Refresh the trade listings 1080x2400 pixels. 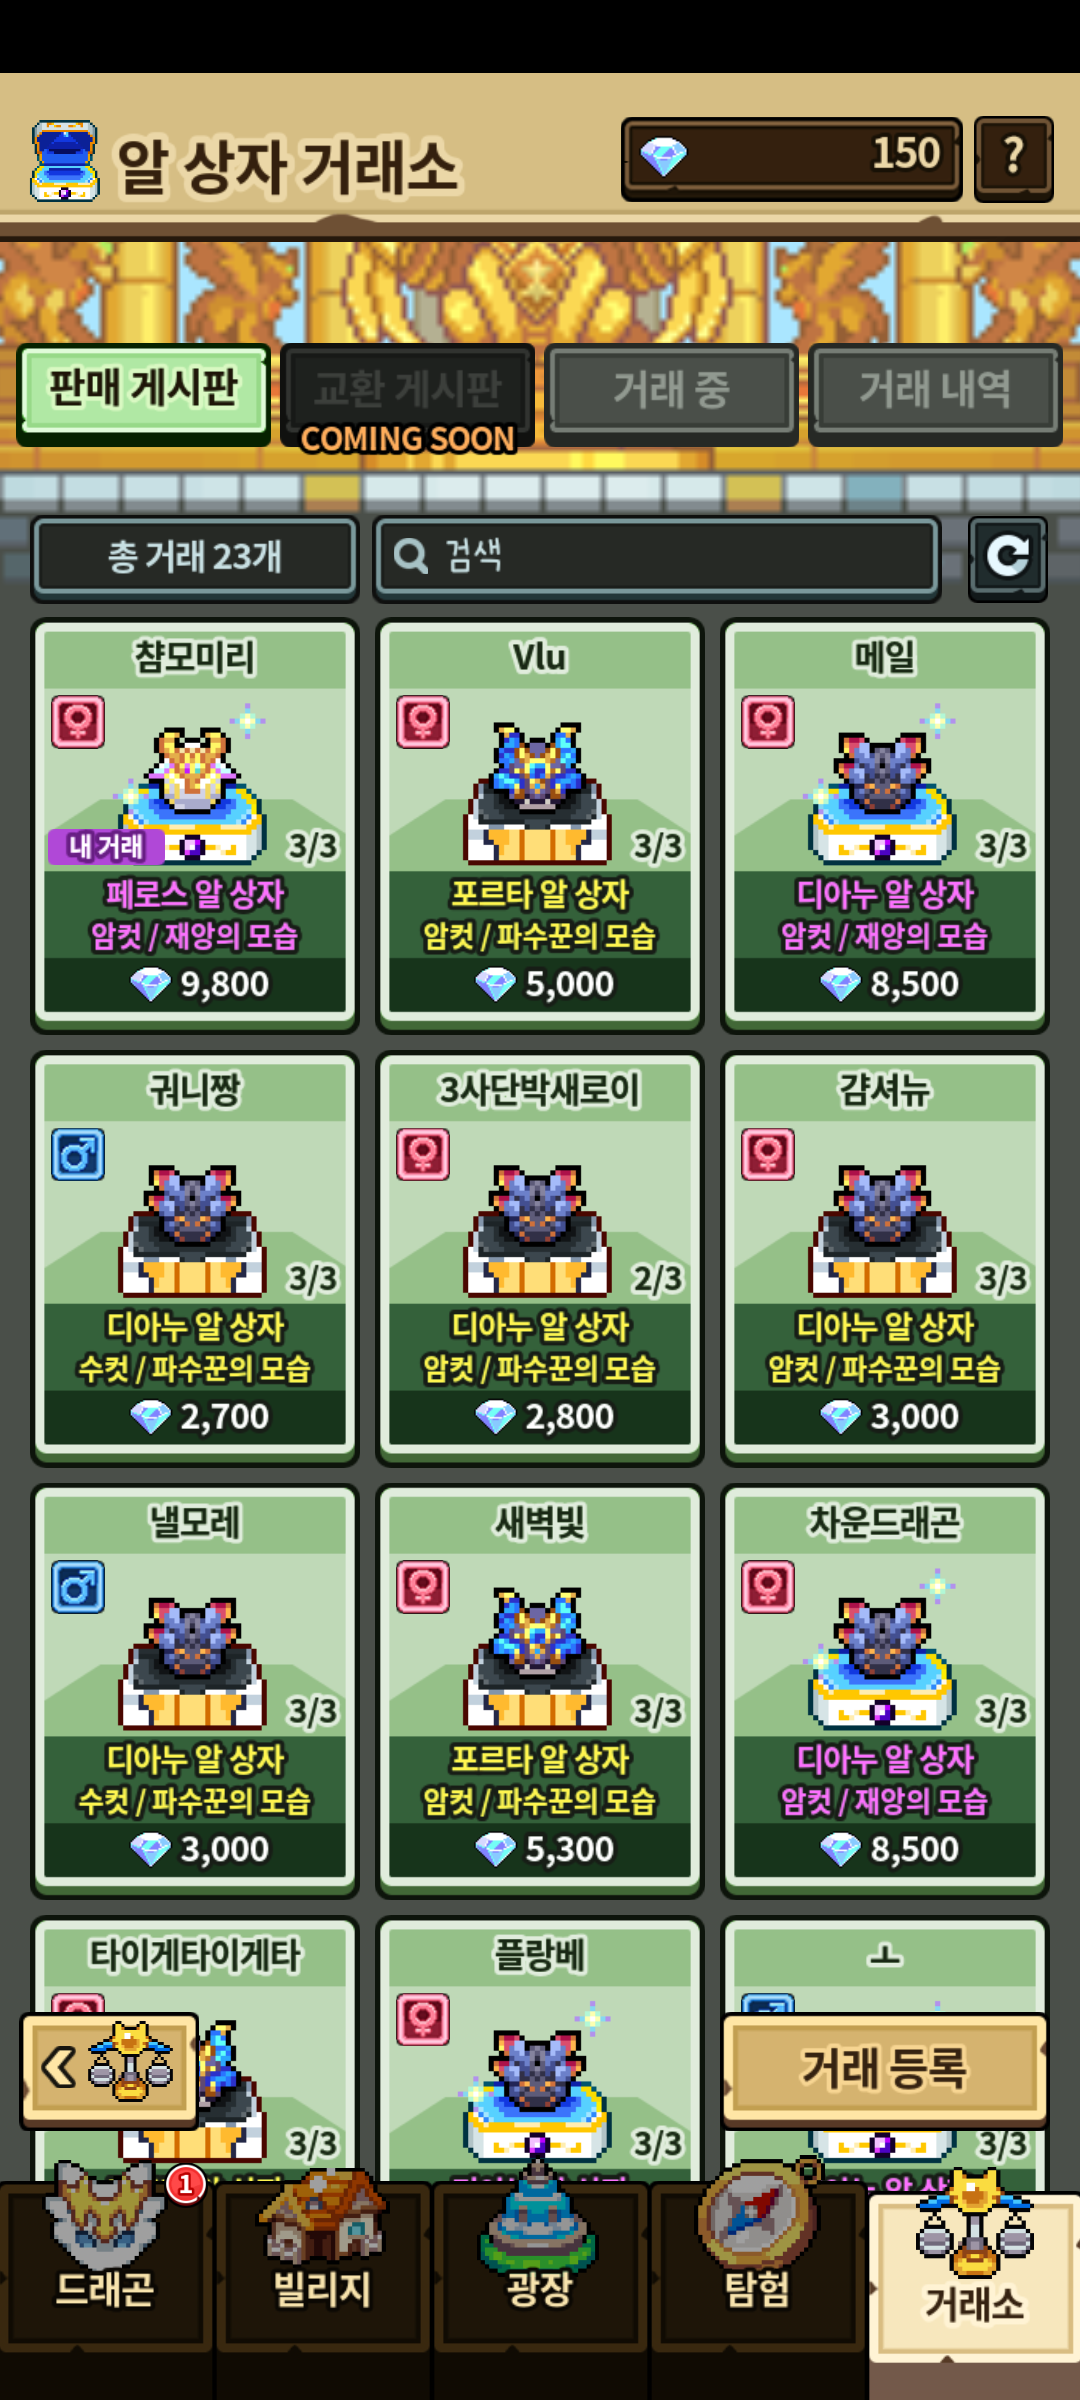[x=1008, y=558]
